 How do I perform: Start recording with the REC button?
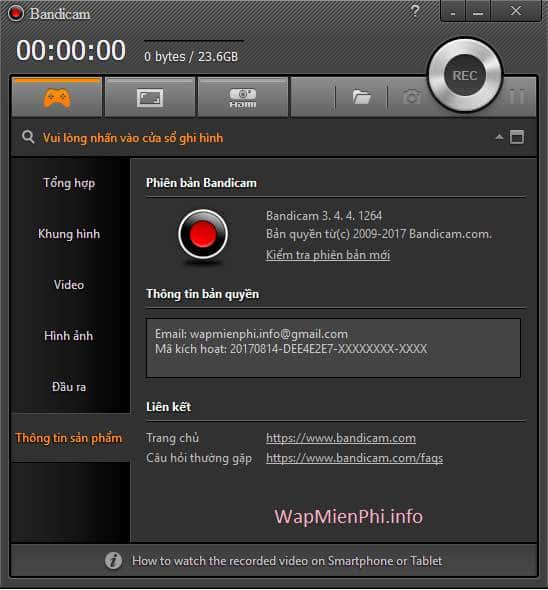coord(465,75)
